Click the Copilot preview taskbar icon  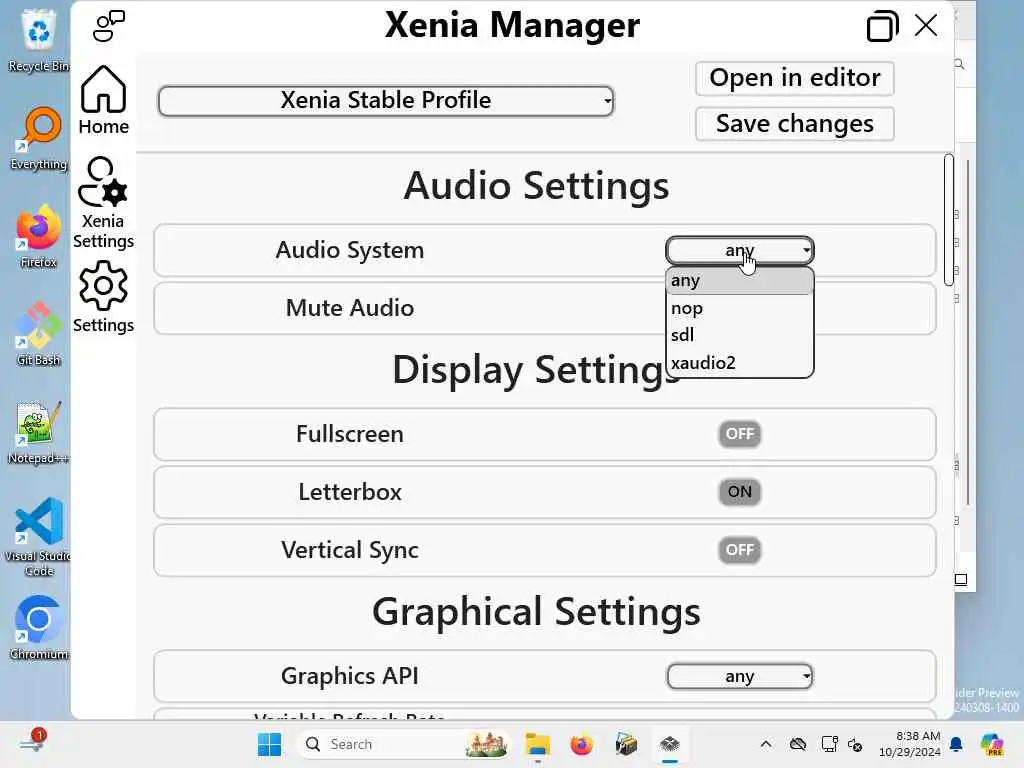click(992, 744)
